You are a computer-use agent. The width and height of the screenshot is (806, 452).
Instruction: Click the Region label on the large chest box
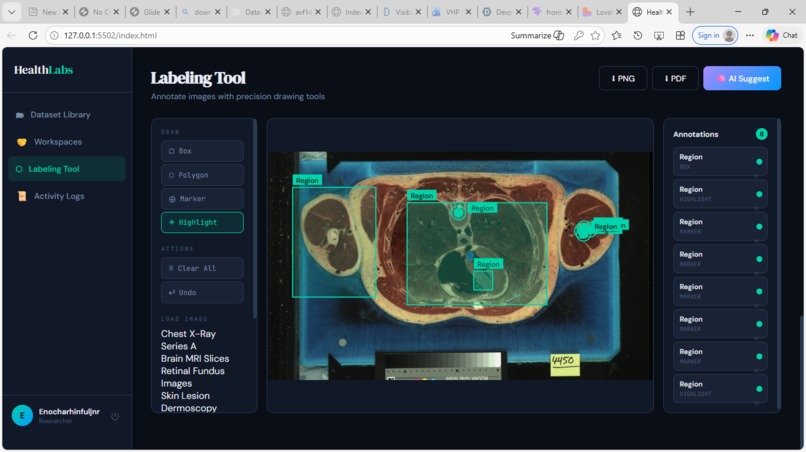pos(421,196)
